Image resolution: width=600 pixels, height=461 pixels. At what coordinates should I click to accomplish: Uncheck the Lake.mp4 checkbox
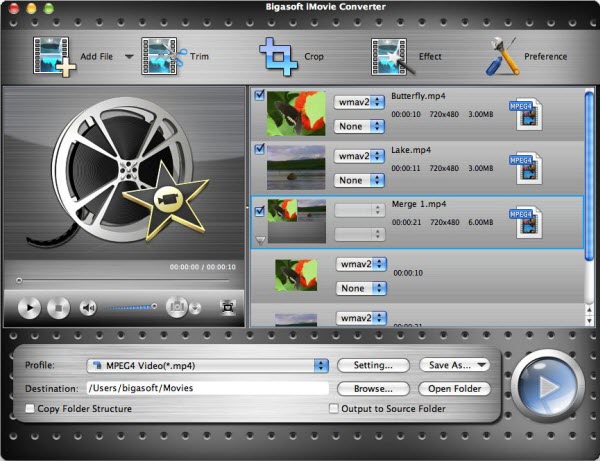(259, 149)
